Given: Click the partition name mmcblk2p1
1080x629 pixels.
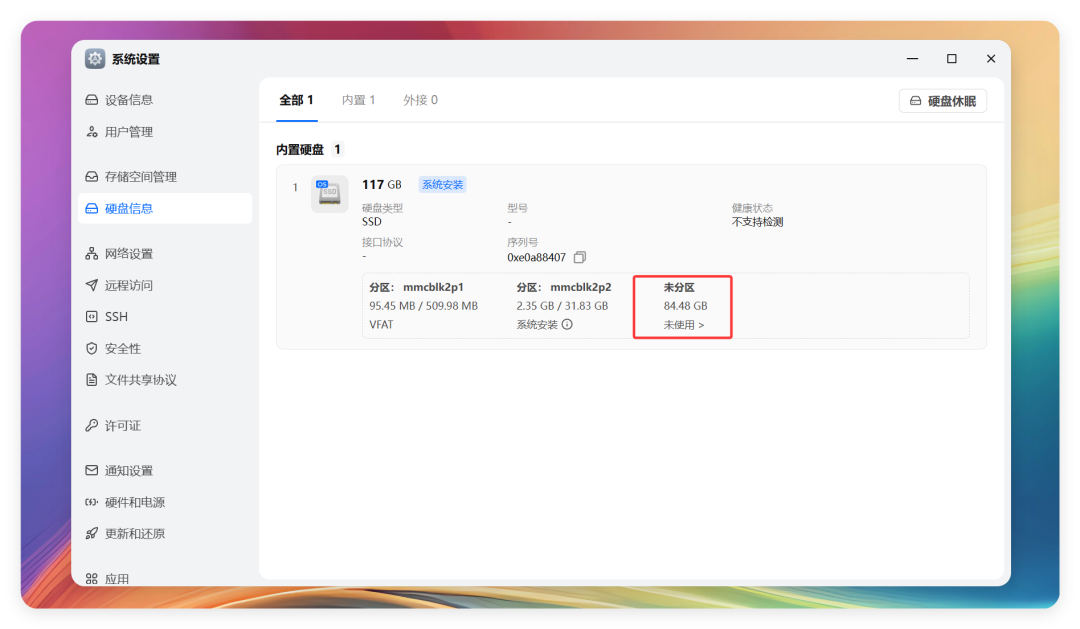Looking at the screenshot, I should 433,287.
